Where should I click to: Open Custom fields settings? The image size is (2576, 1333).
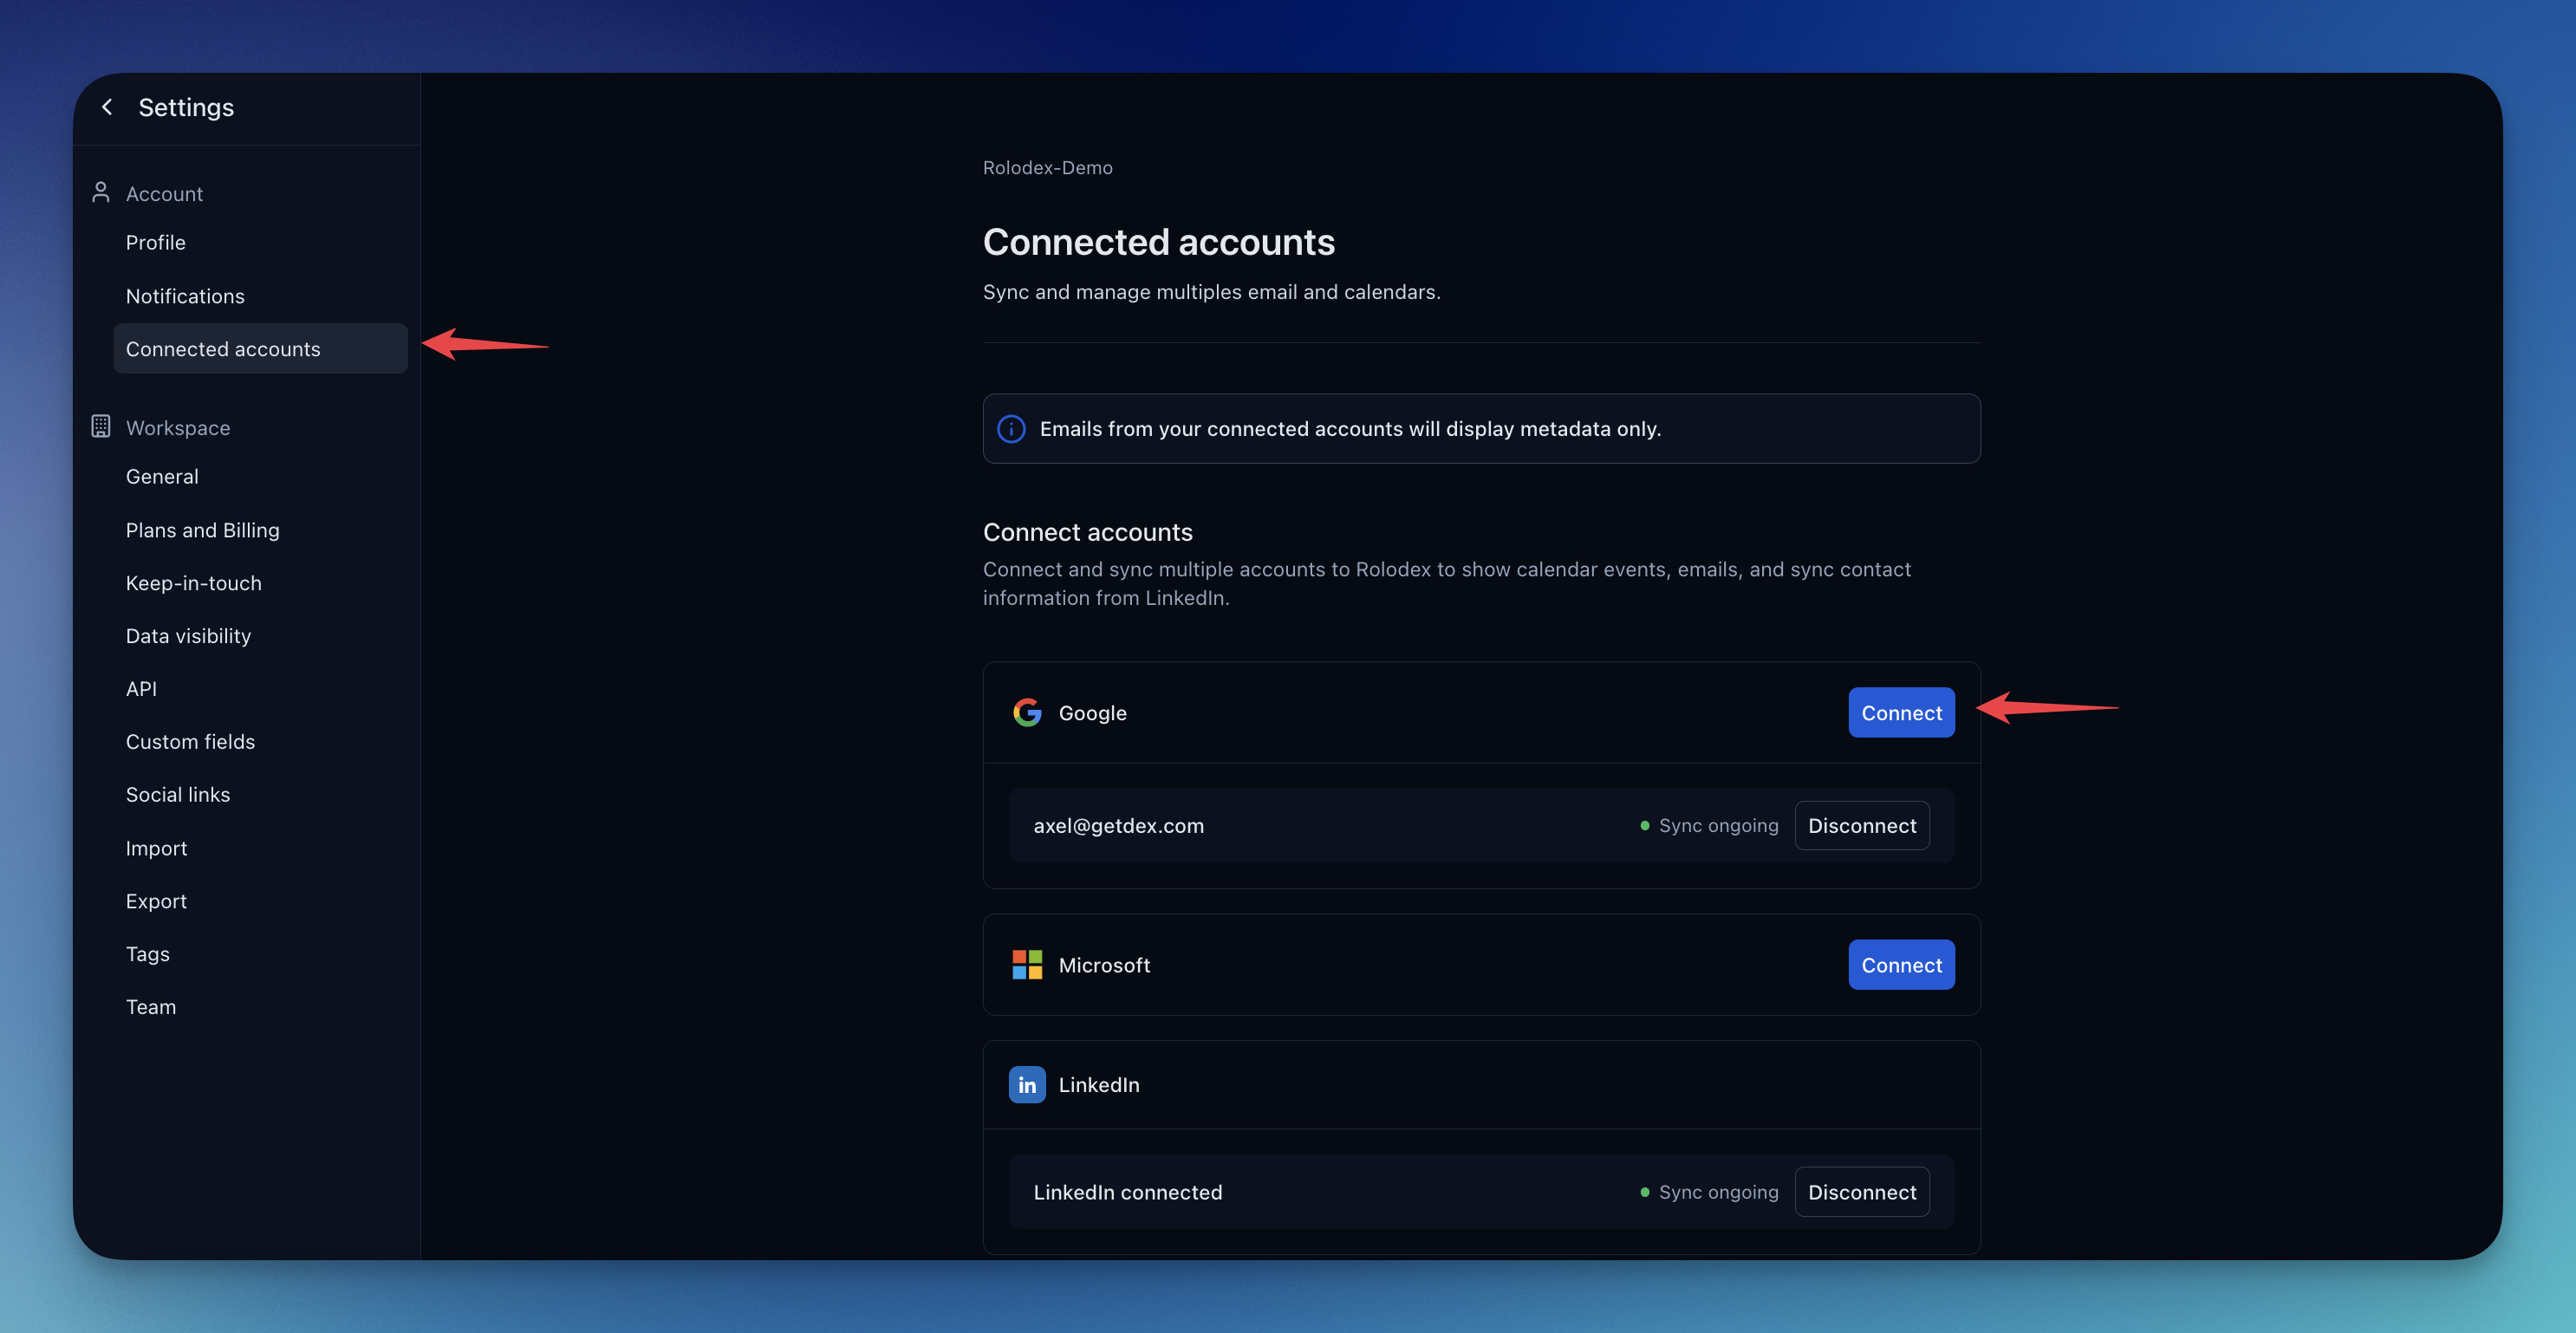(x=190, y=742)
